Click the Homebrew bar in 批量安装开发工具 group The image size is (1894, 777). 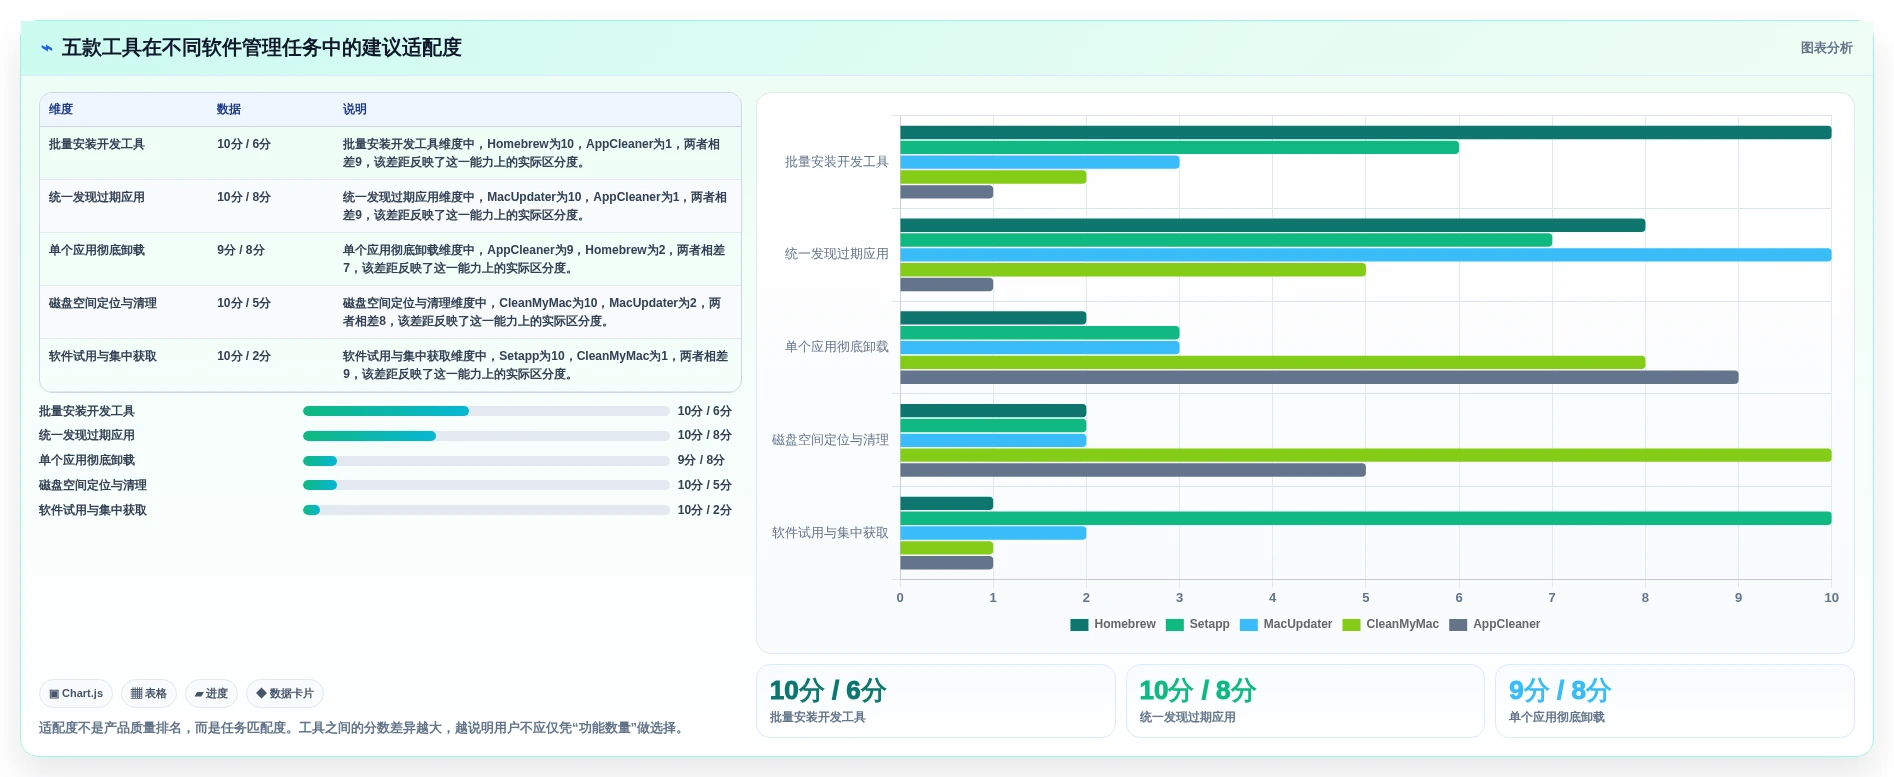1366,132
